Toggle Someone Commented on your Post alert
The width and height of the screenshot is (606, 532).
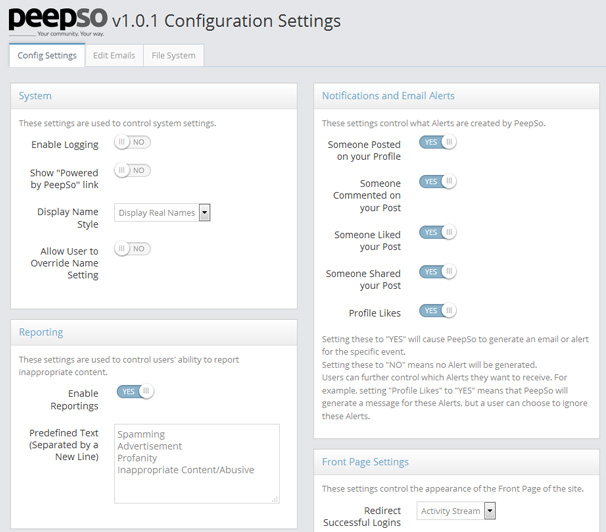click(x=437, y=181)
